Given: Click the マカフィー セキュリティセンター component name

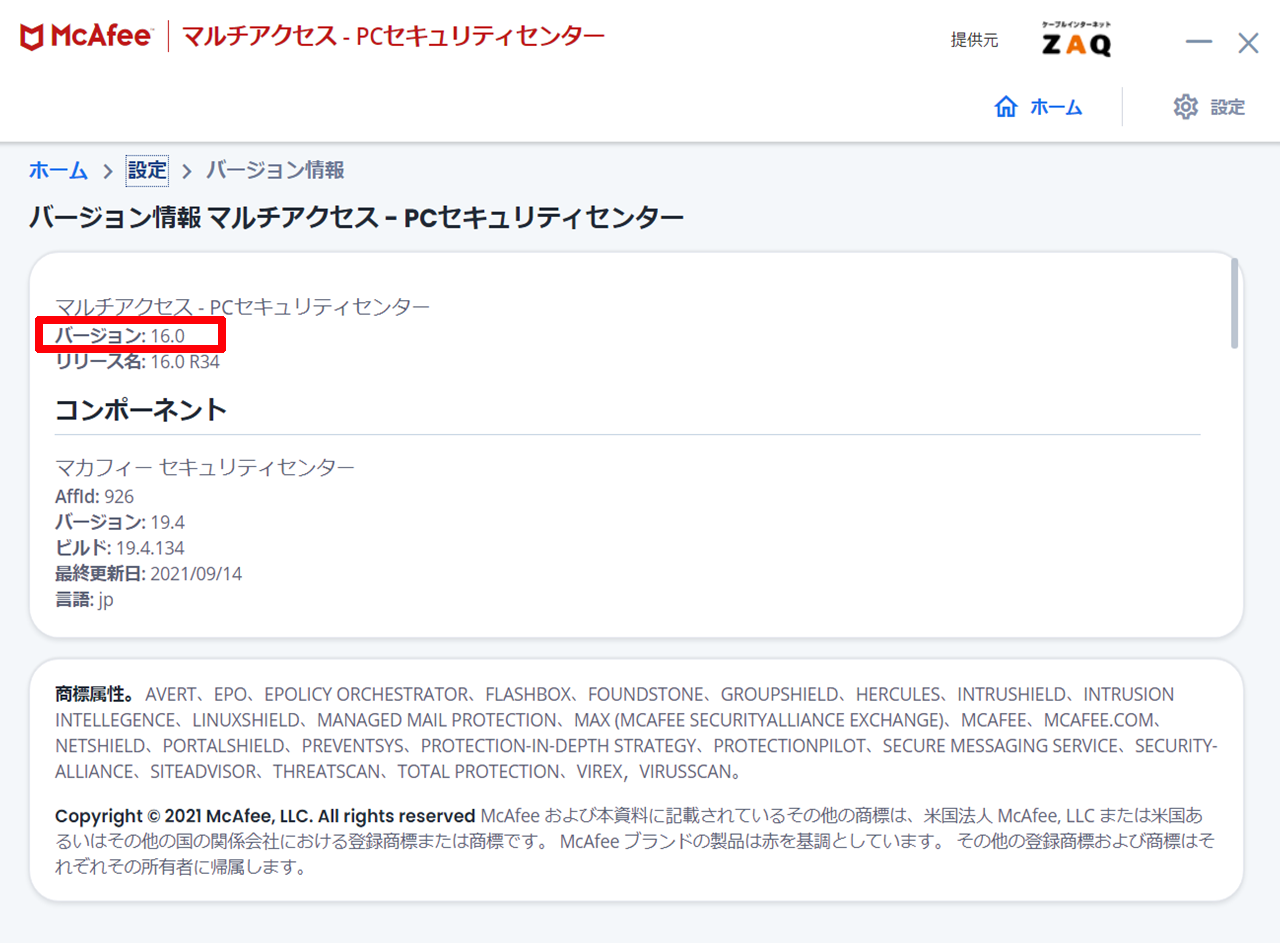Looking at the screenshot, I should (x=205, y=467).
